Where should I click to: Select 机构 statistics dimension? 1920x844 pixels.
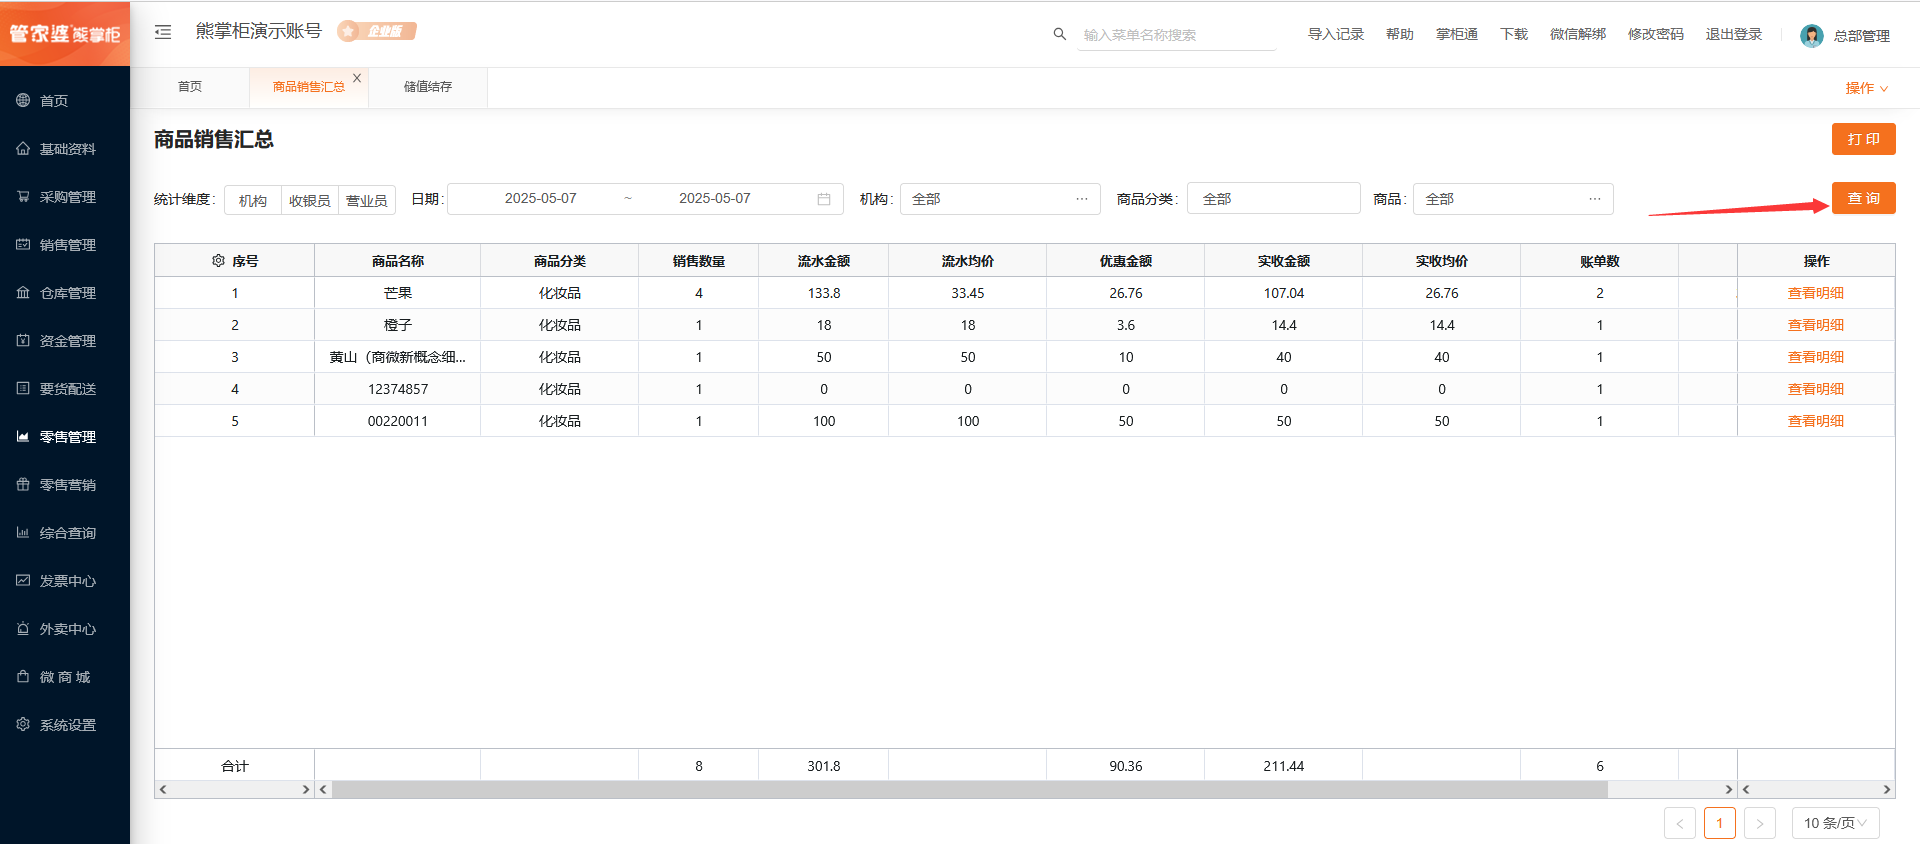253,200
